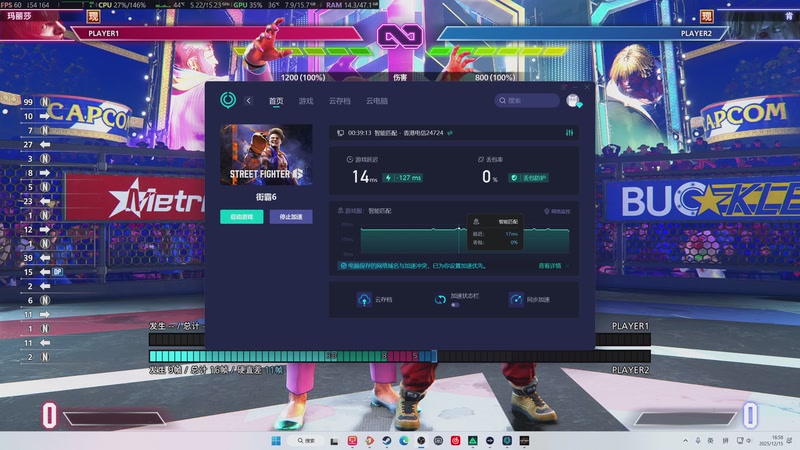800x450 pixels.
Task: Click the 00:39:13 session timer text
Action: pos(359,133)
